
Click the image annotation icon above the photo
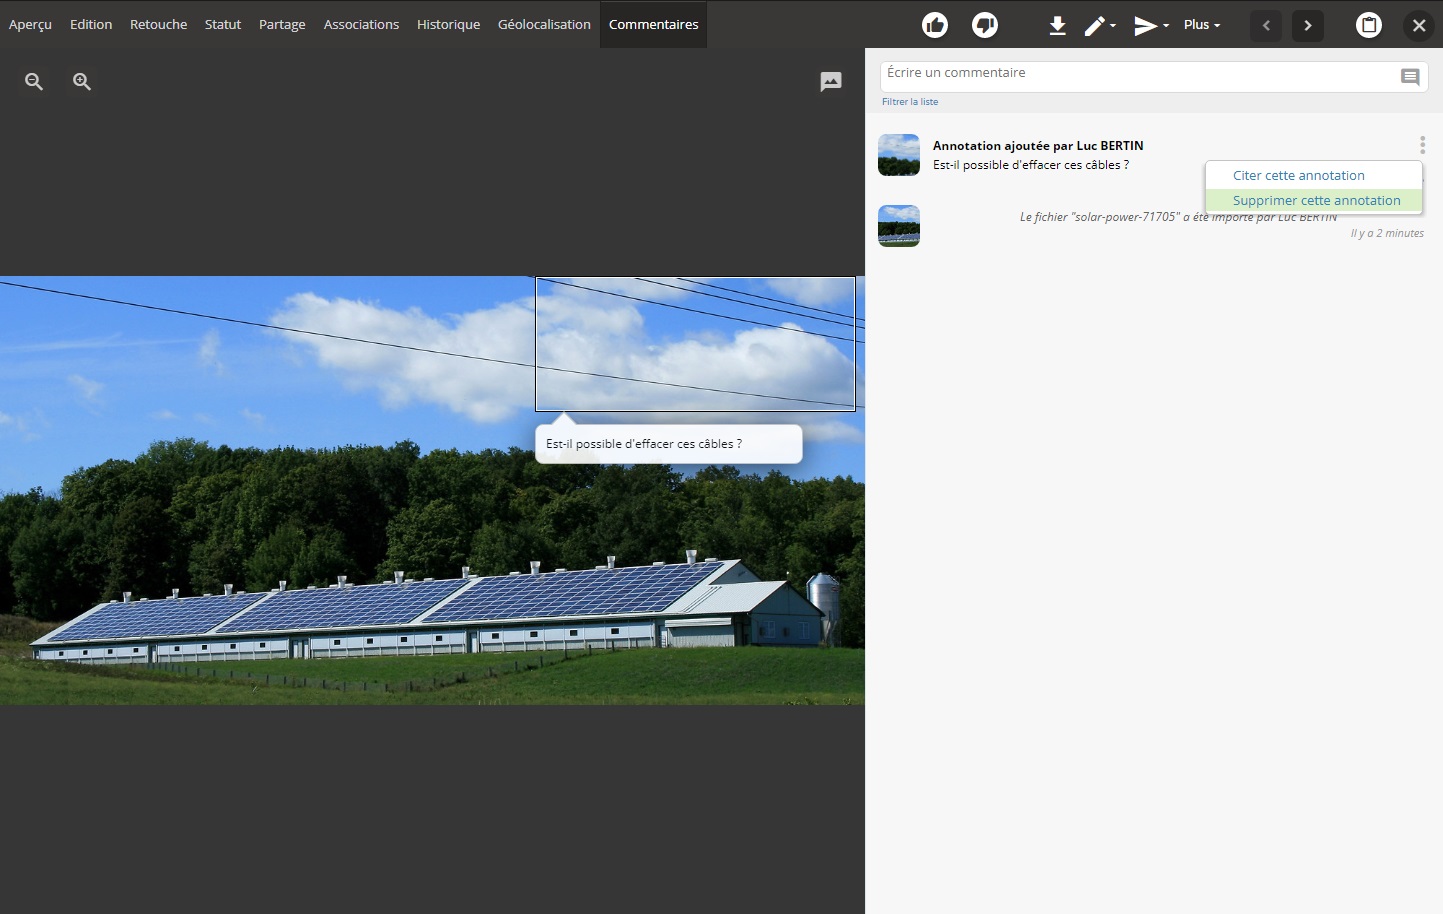coord(830,82)
